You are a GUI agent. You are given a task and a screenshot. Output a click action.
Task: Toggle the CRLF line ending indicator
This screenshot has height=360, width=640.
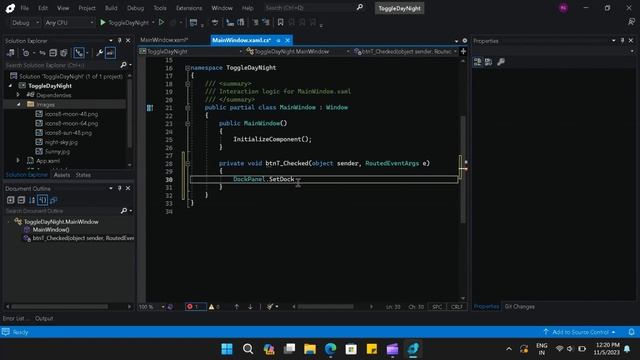(x=457, y=307)
